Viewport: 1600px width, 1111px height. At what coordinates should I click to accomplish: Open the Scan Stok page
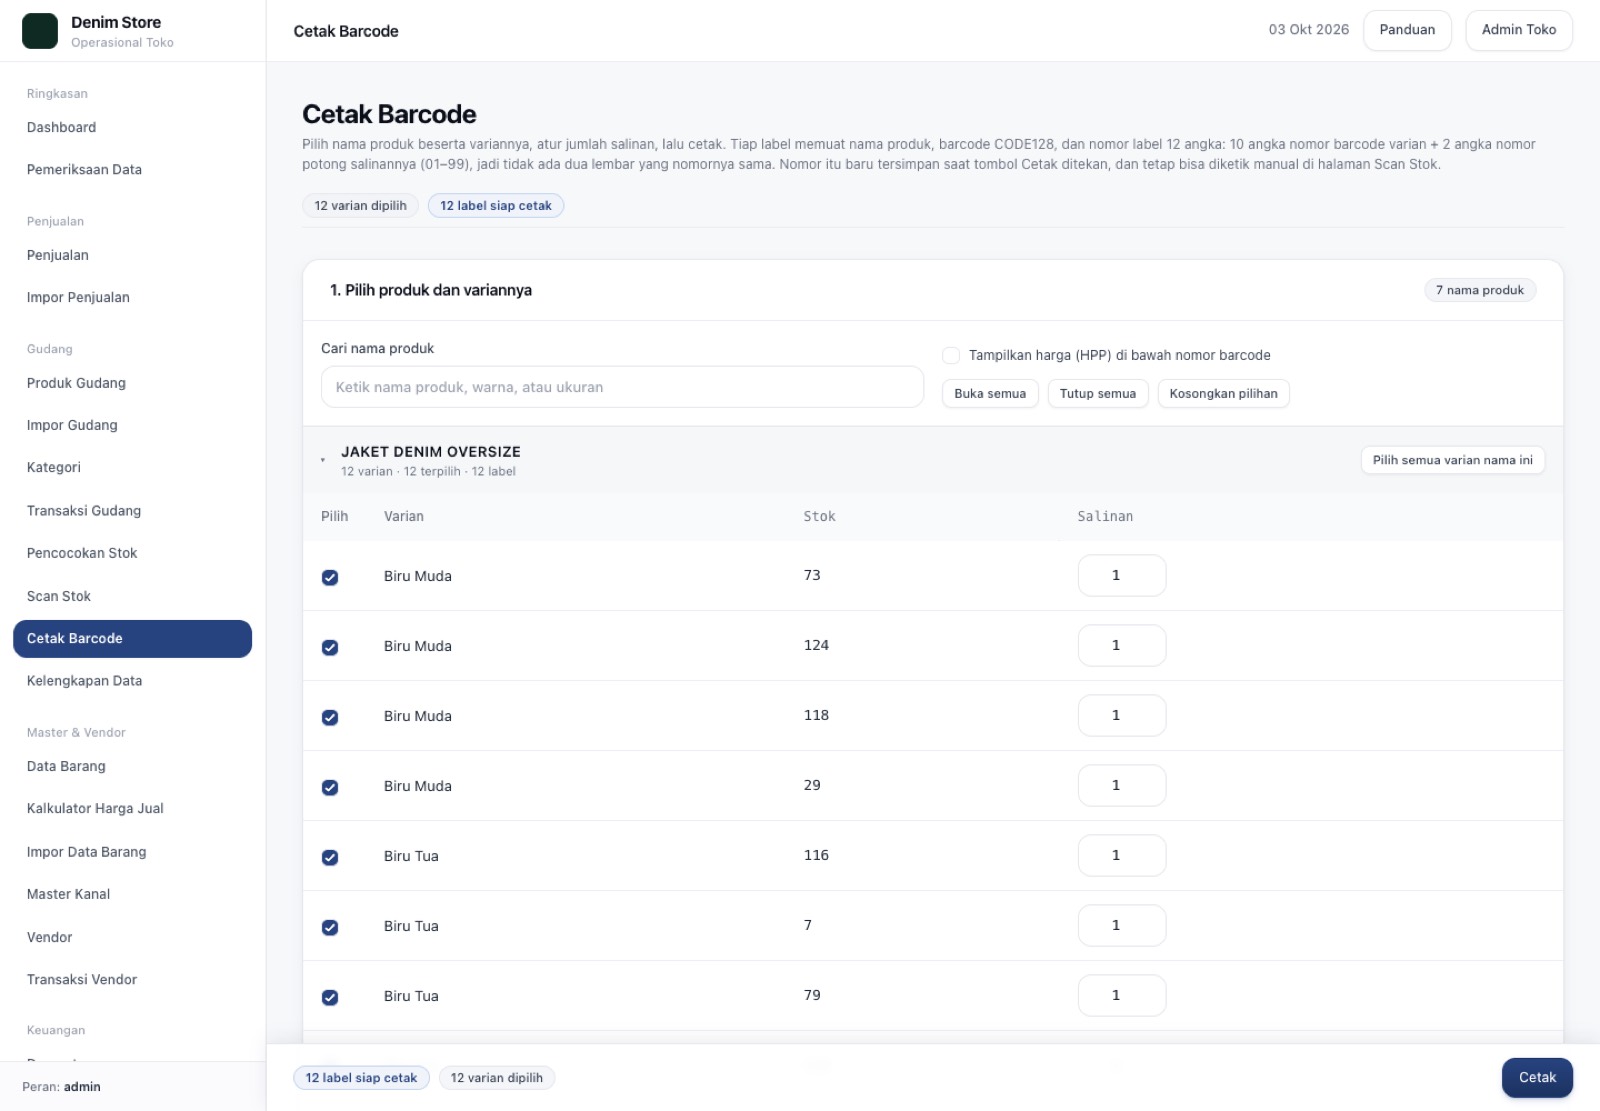pyautogui.click(x=132, y=596)
